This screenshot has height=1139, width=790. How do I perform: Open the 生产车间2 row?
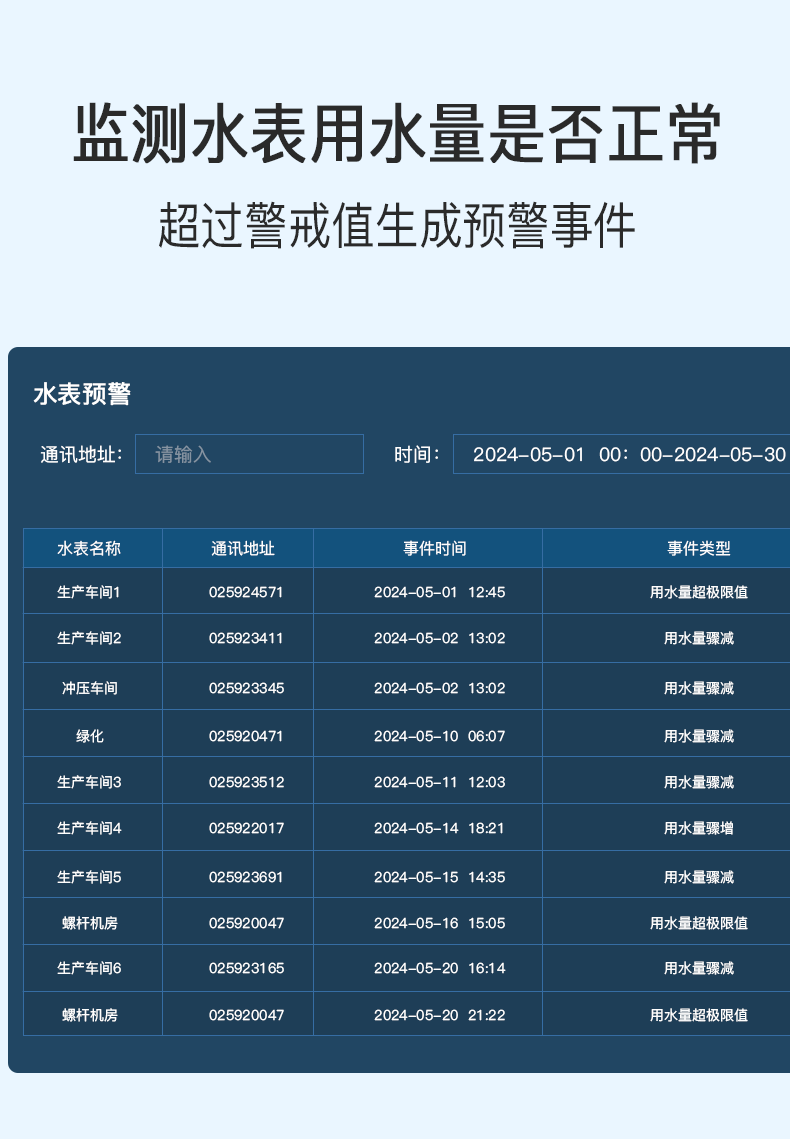89,638
